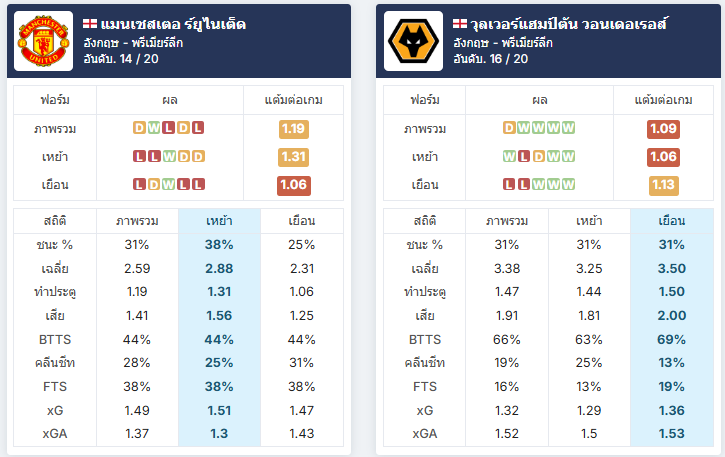Screen dimensions: 725x457
Task: Open the วูลเวอร์แฮมป์ตัน วอนเดอเรอส์ team name link
Action: click(x=569, y=24)
